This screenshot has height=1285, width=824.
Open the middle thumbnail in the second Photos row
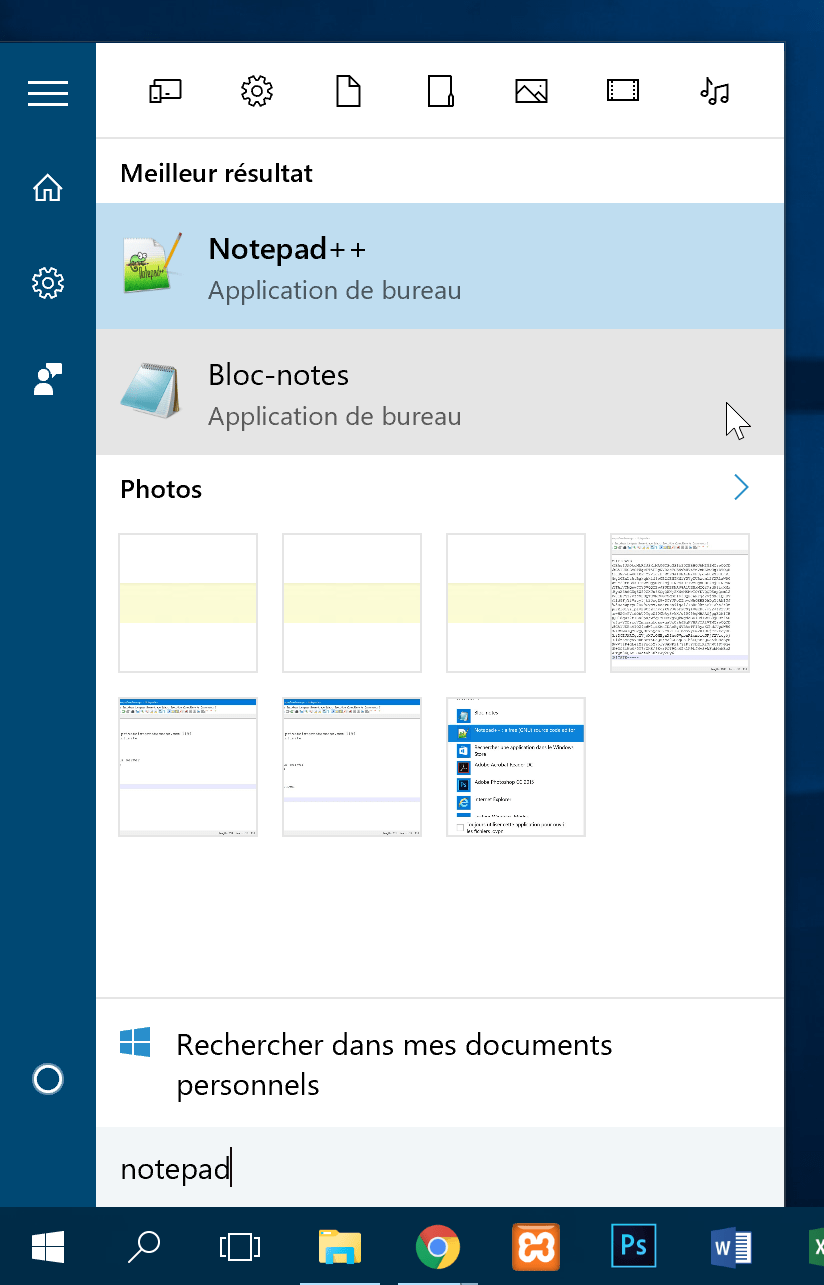352,767
